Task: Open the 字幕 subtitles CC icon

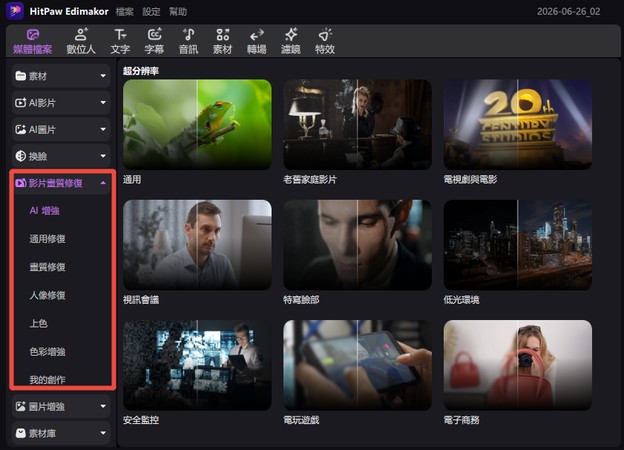Action: [x=154, y=35]
